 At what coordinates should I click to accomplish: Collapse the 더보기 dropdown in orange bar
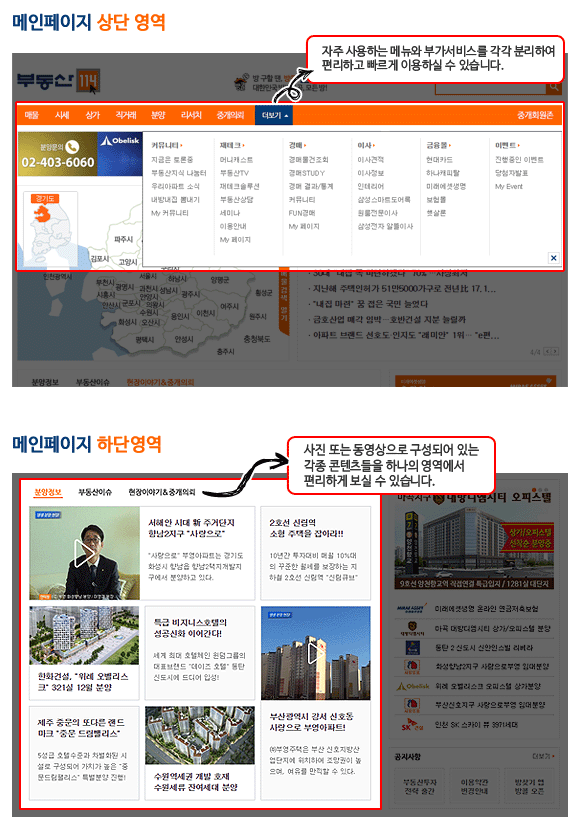point(274,115)
